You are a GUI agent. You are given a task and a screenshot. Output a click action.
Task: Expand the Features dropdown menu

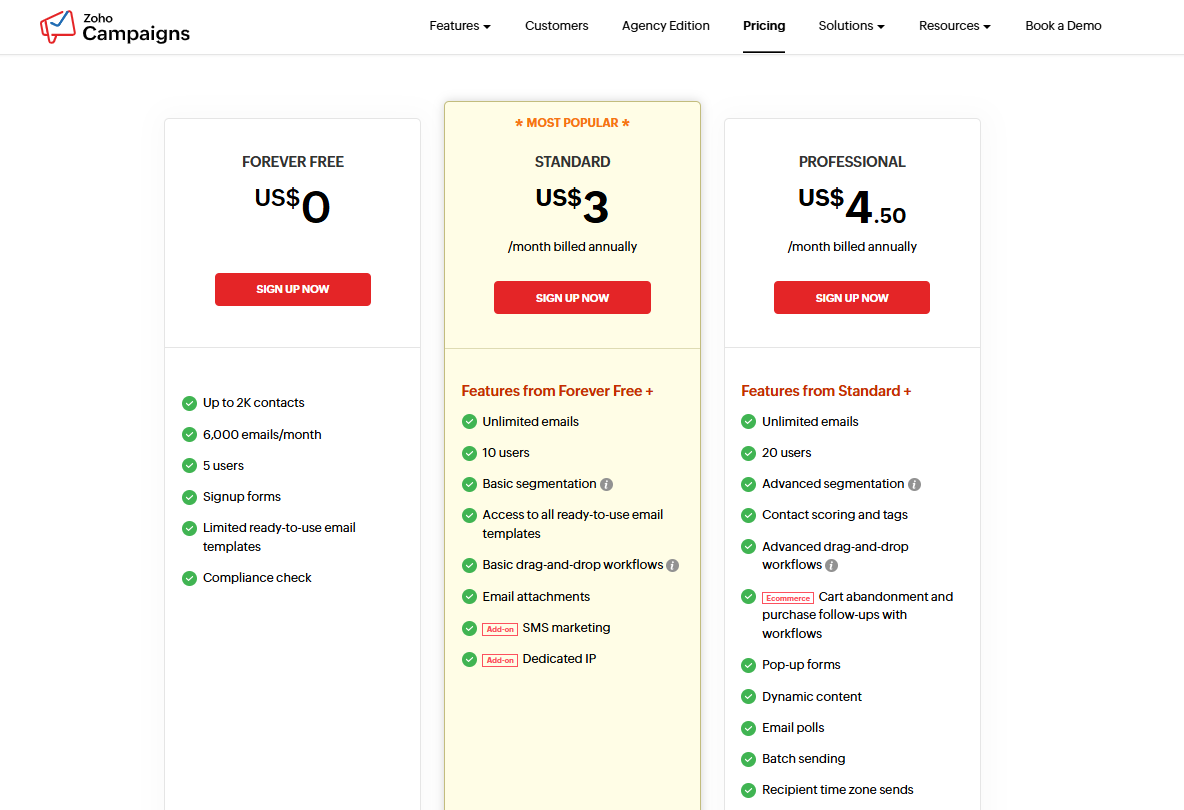pyautogui.click(x=460, y=26)
